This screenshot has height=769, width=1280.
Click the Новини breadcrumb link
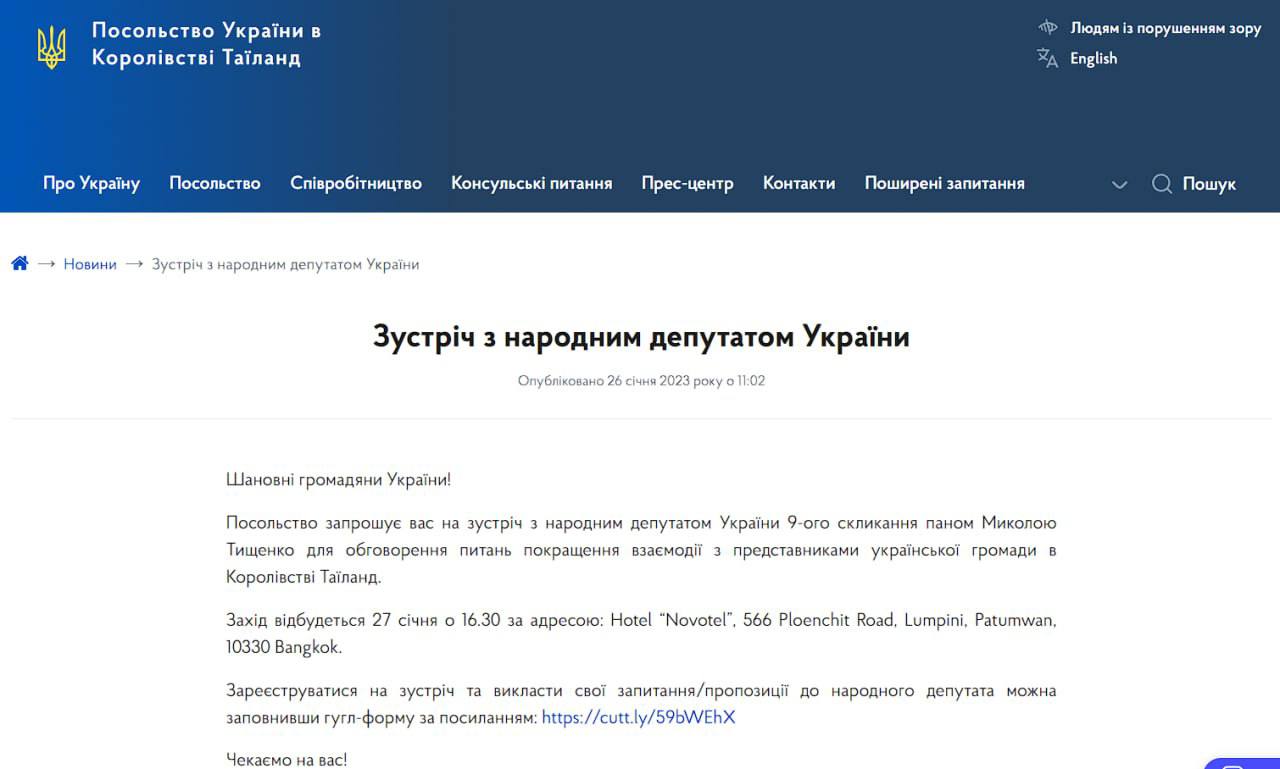tap(90, 264)
